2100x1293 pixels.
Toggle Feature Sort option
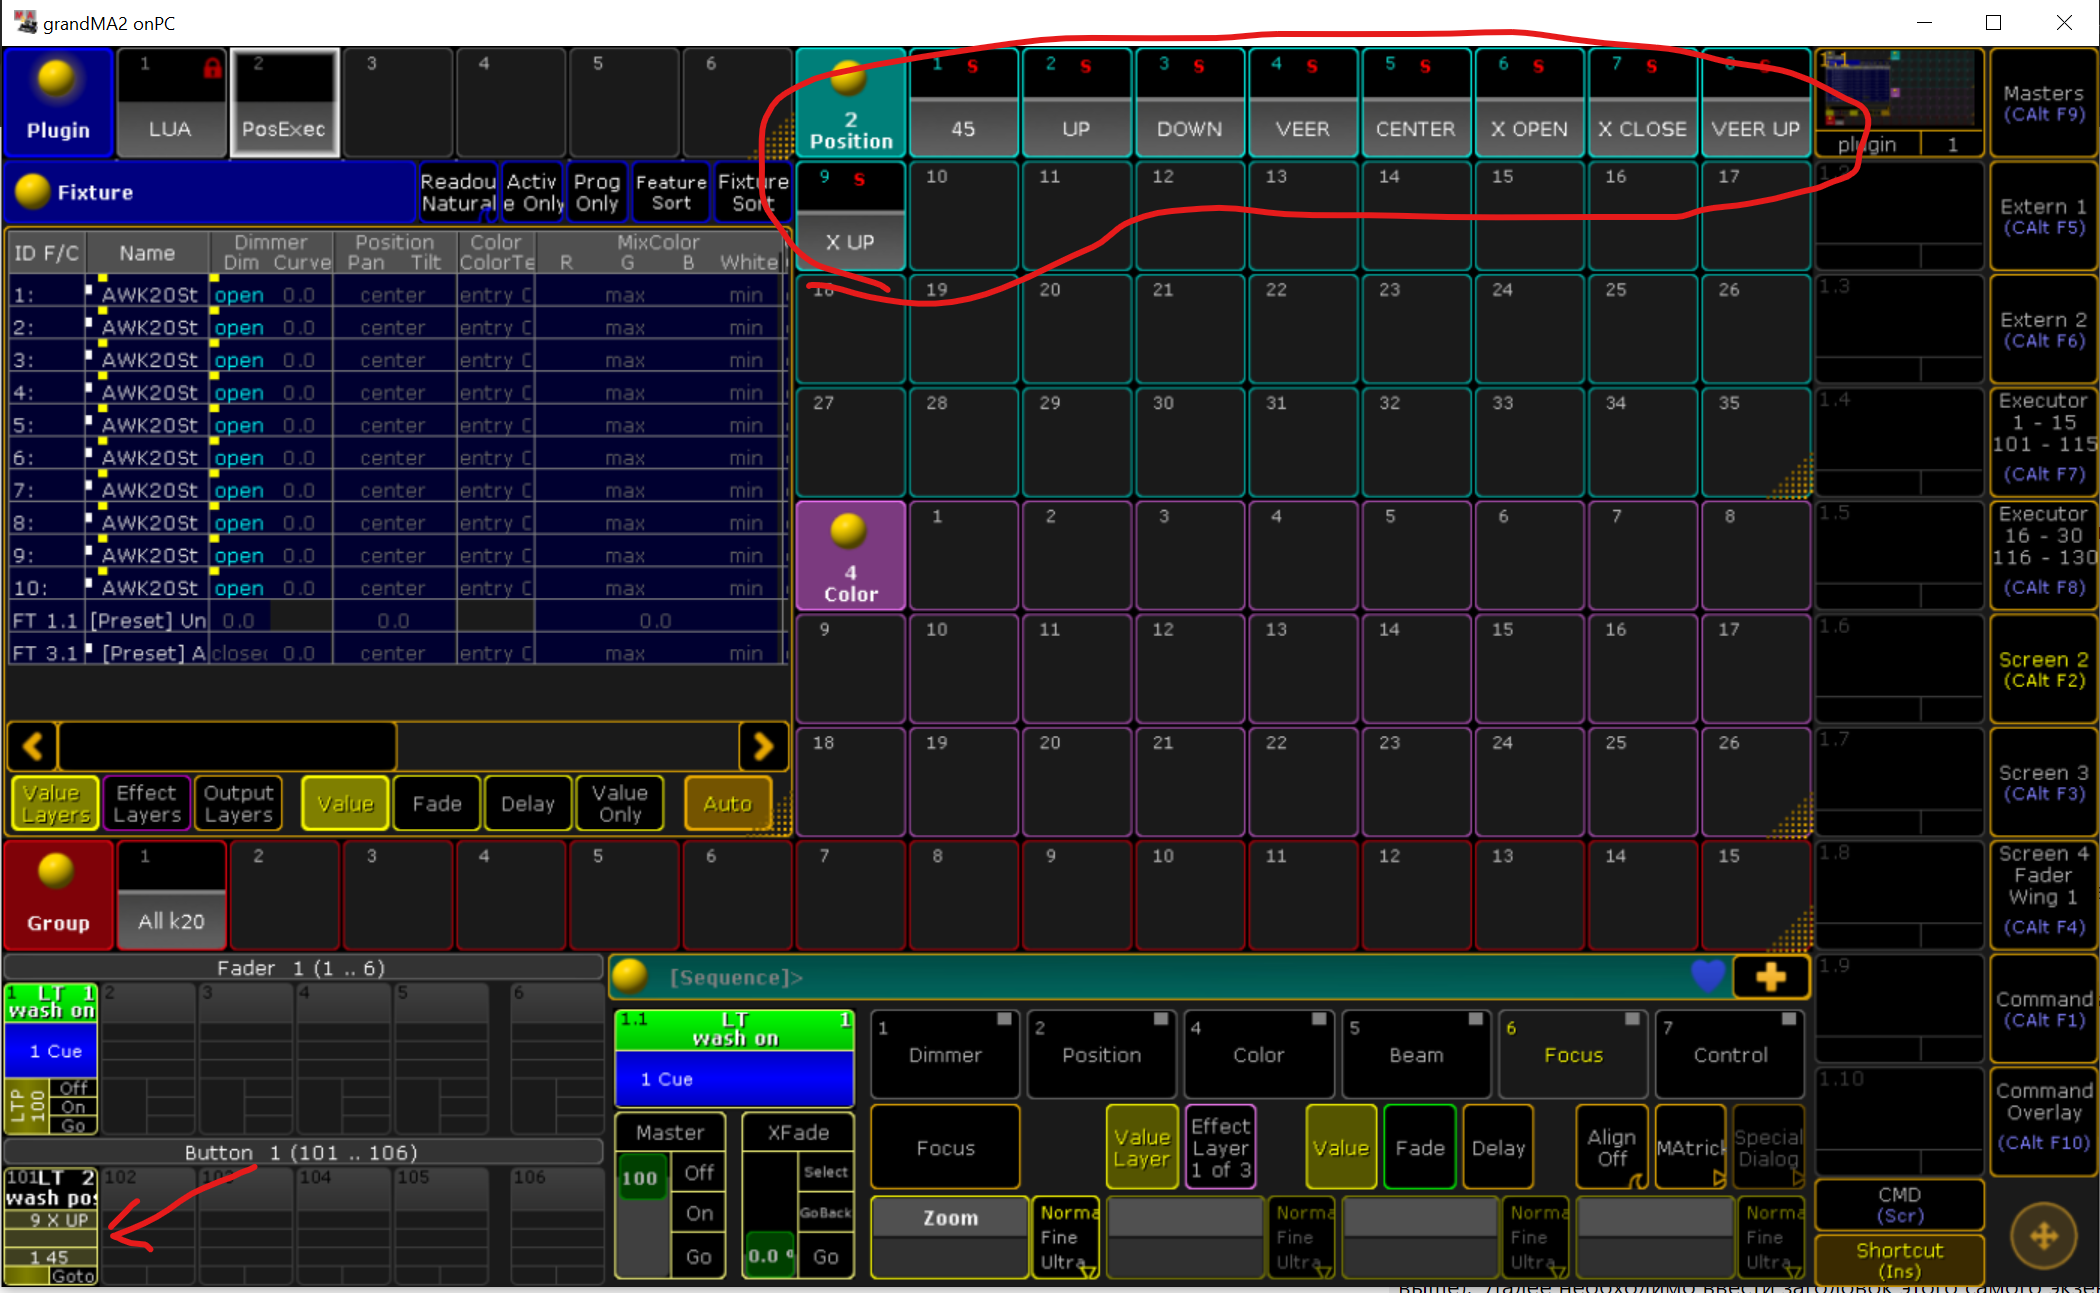click(671, 192)
